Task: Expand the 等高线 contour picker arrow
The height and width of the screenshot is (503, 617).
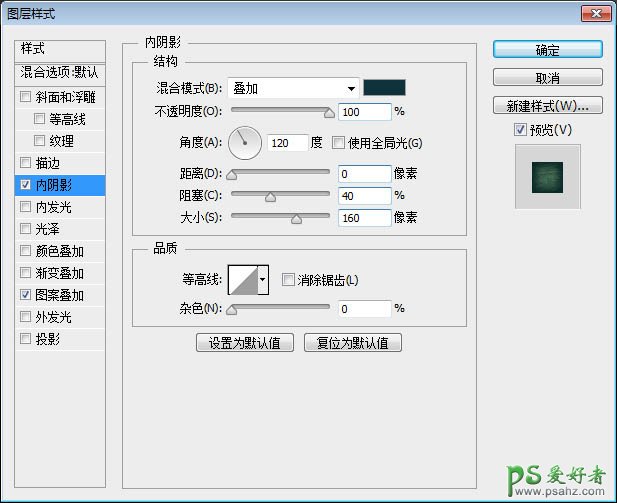Action: pos(264,281)
